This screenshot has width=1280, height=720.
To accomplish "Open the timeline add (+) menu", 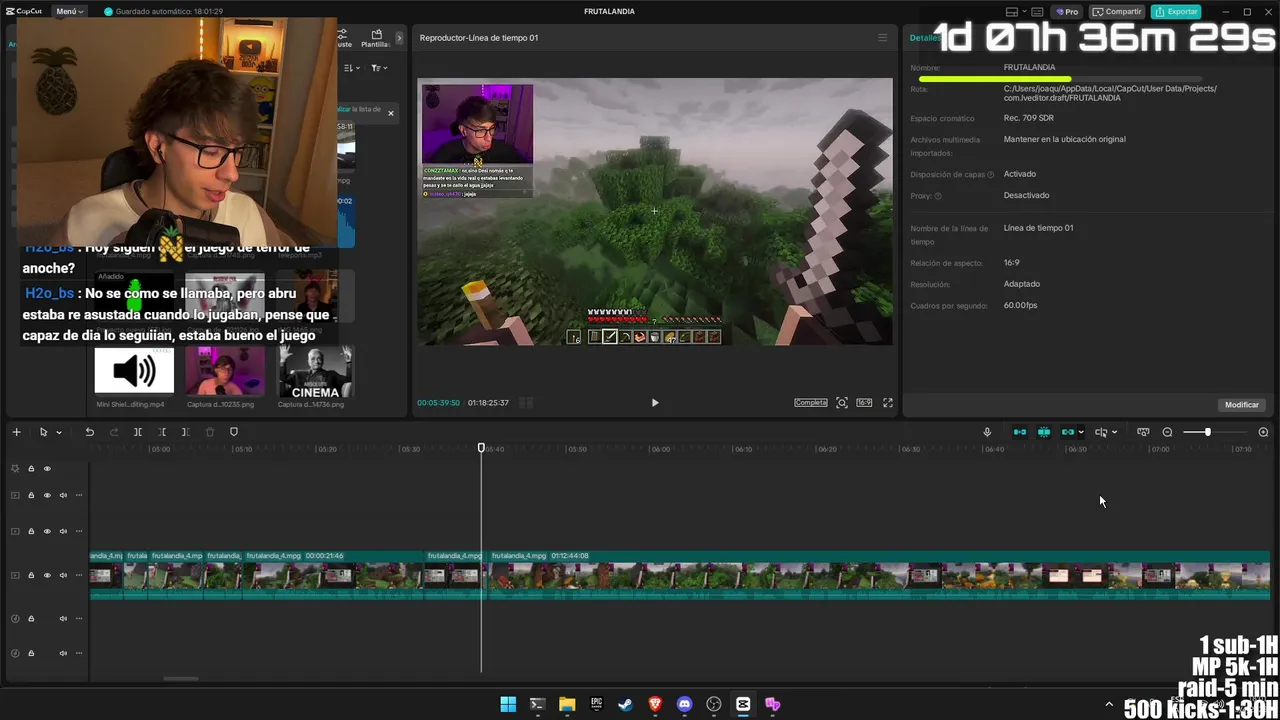I will click(16, 432).
